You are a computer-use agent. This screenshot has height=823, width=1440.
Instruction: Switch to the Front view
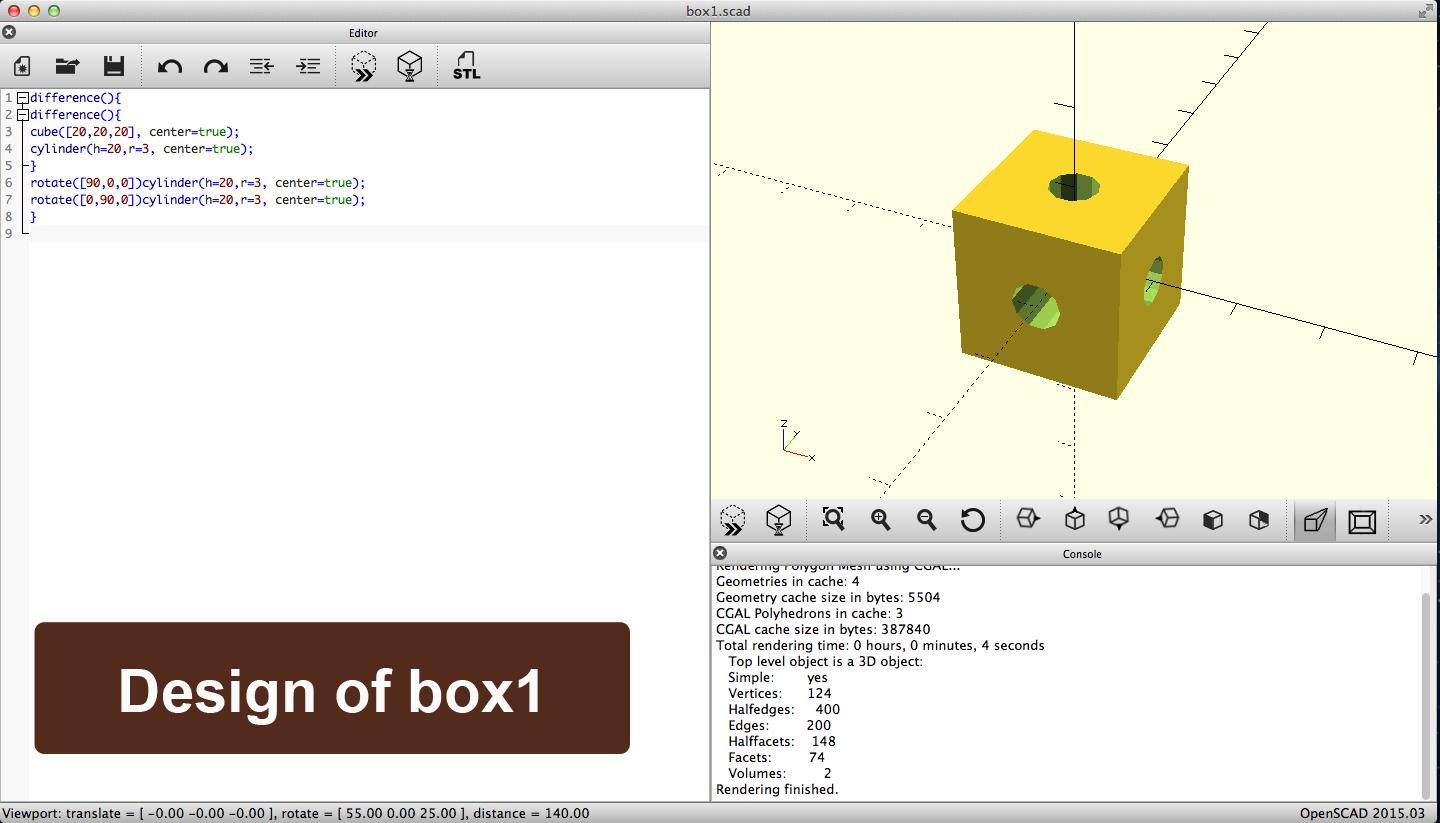1213,520
